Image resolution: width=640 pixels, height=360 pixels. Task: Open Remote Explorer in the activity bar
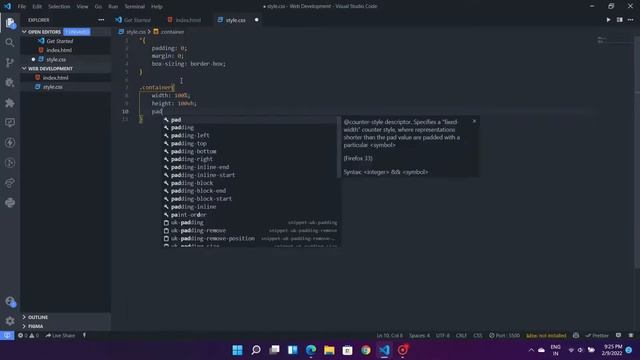click(x=10, y=122)
